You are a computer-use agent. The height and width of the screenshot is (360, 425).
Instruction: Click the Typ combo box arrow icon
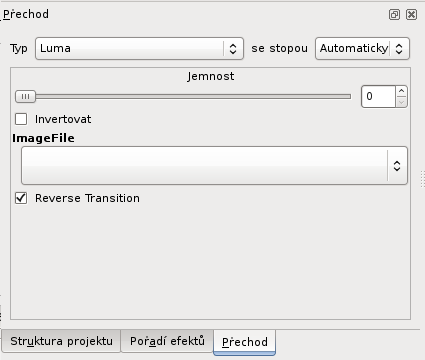tap(233, 49)
